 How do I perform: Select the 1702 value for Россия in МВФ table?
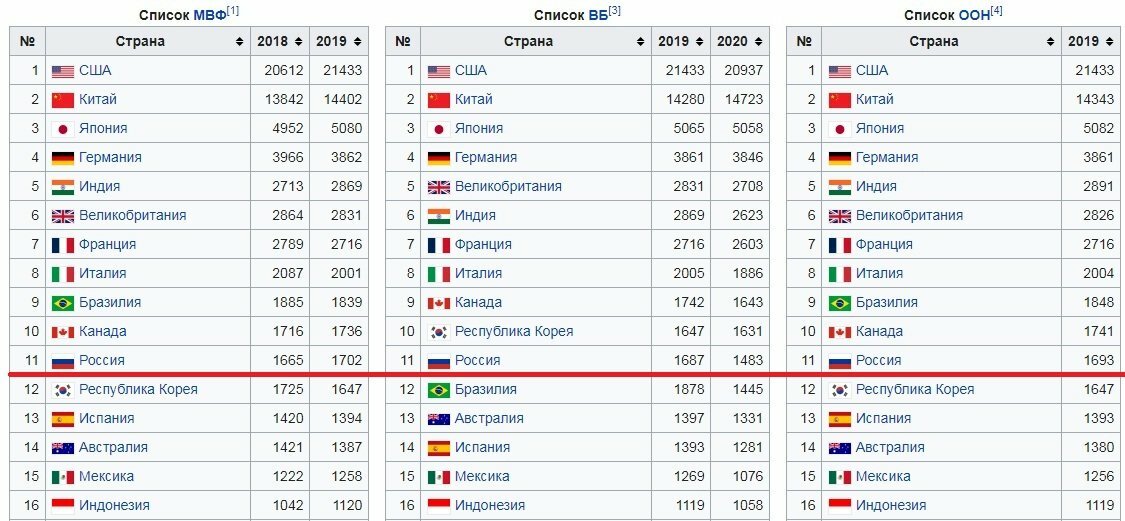tap(346, 360)
